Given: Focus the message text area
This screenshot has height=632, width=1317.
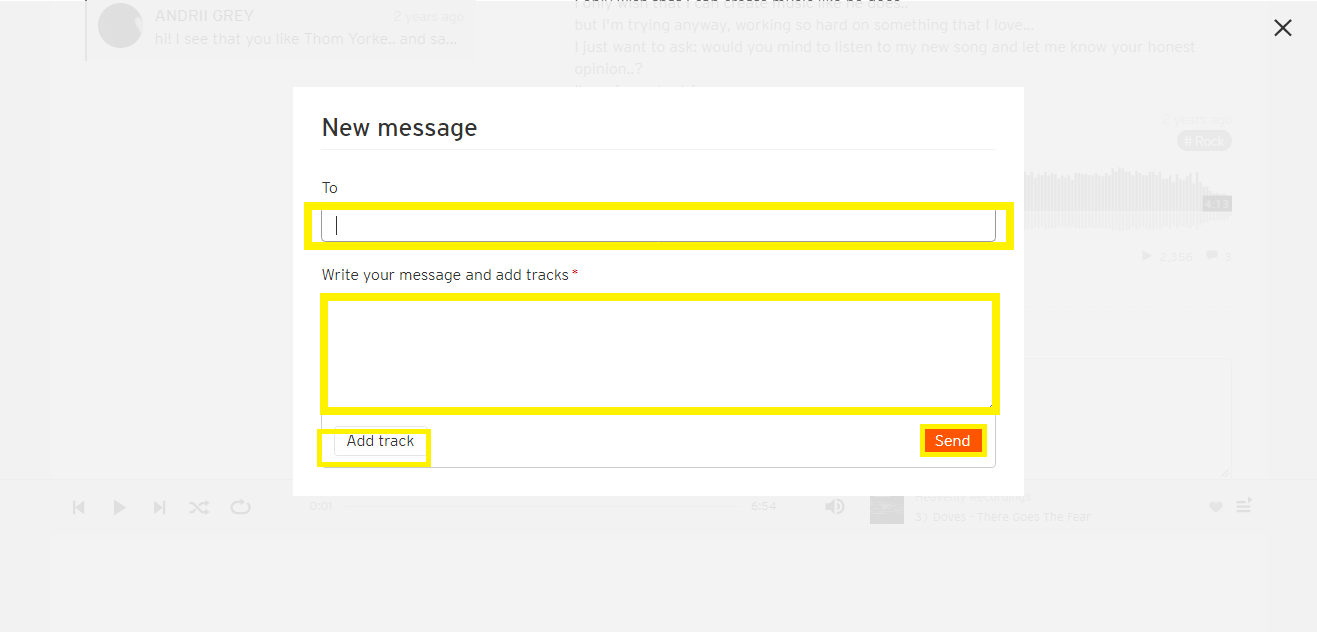Looking at the screenshot, I should coord(658,354).
